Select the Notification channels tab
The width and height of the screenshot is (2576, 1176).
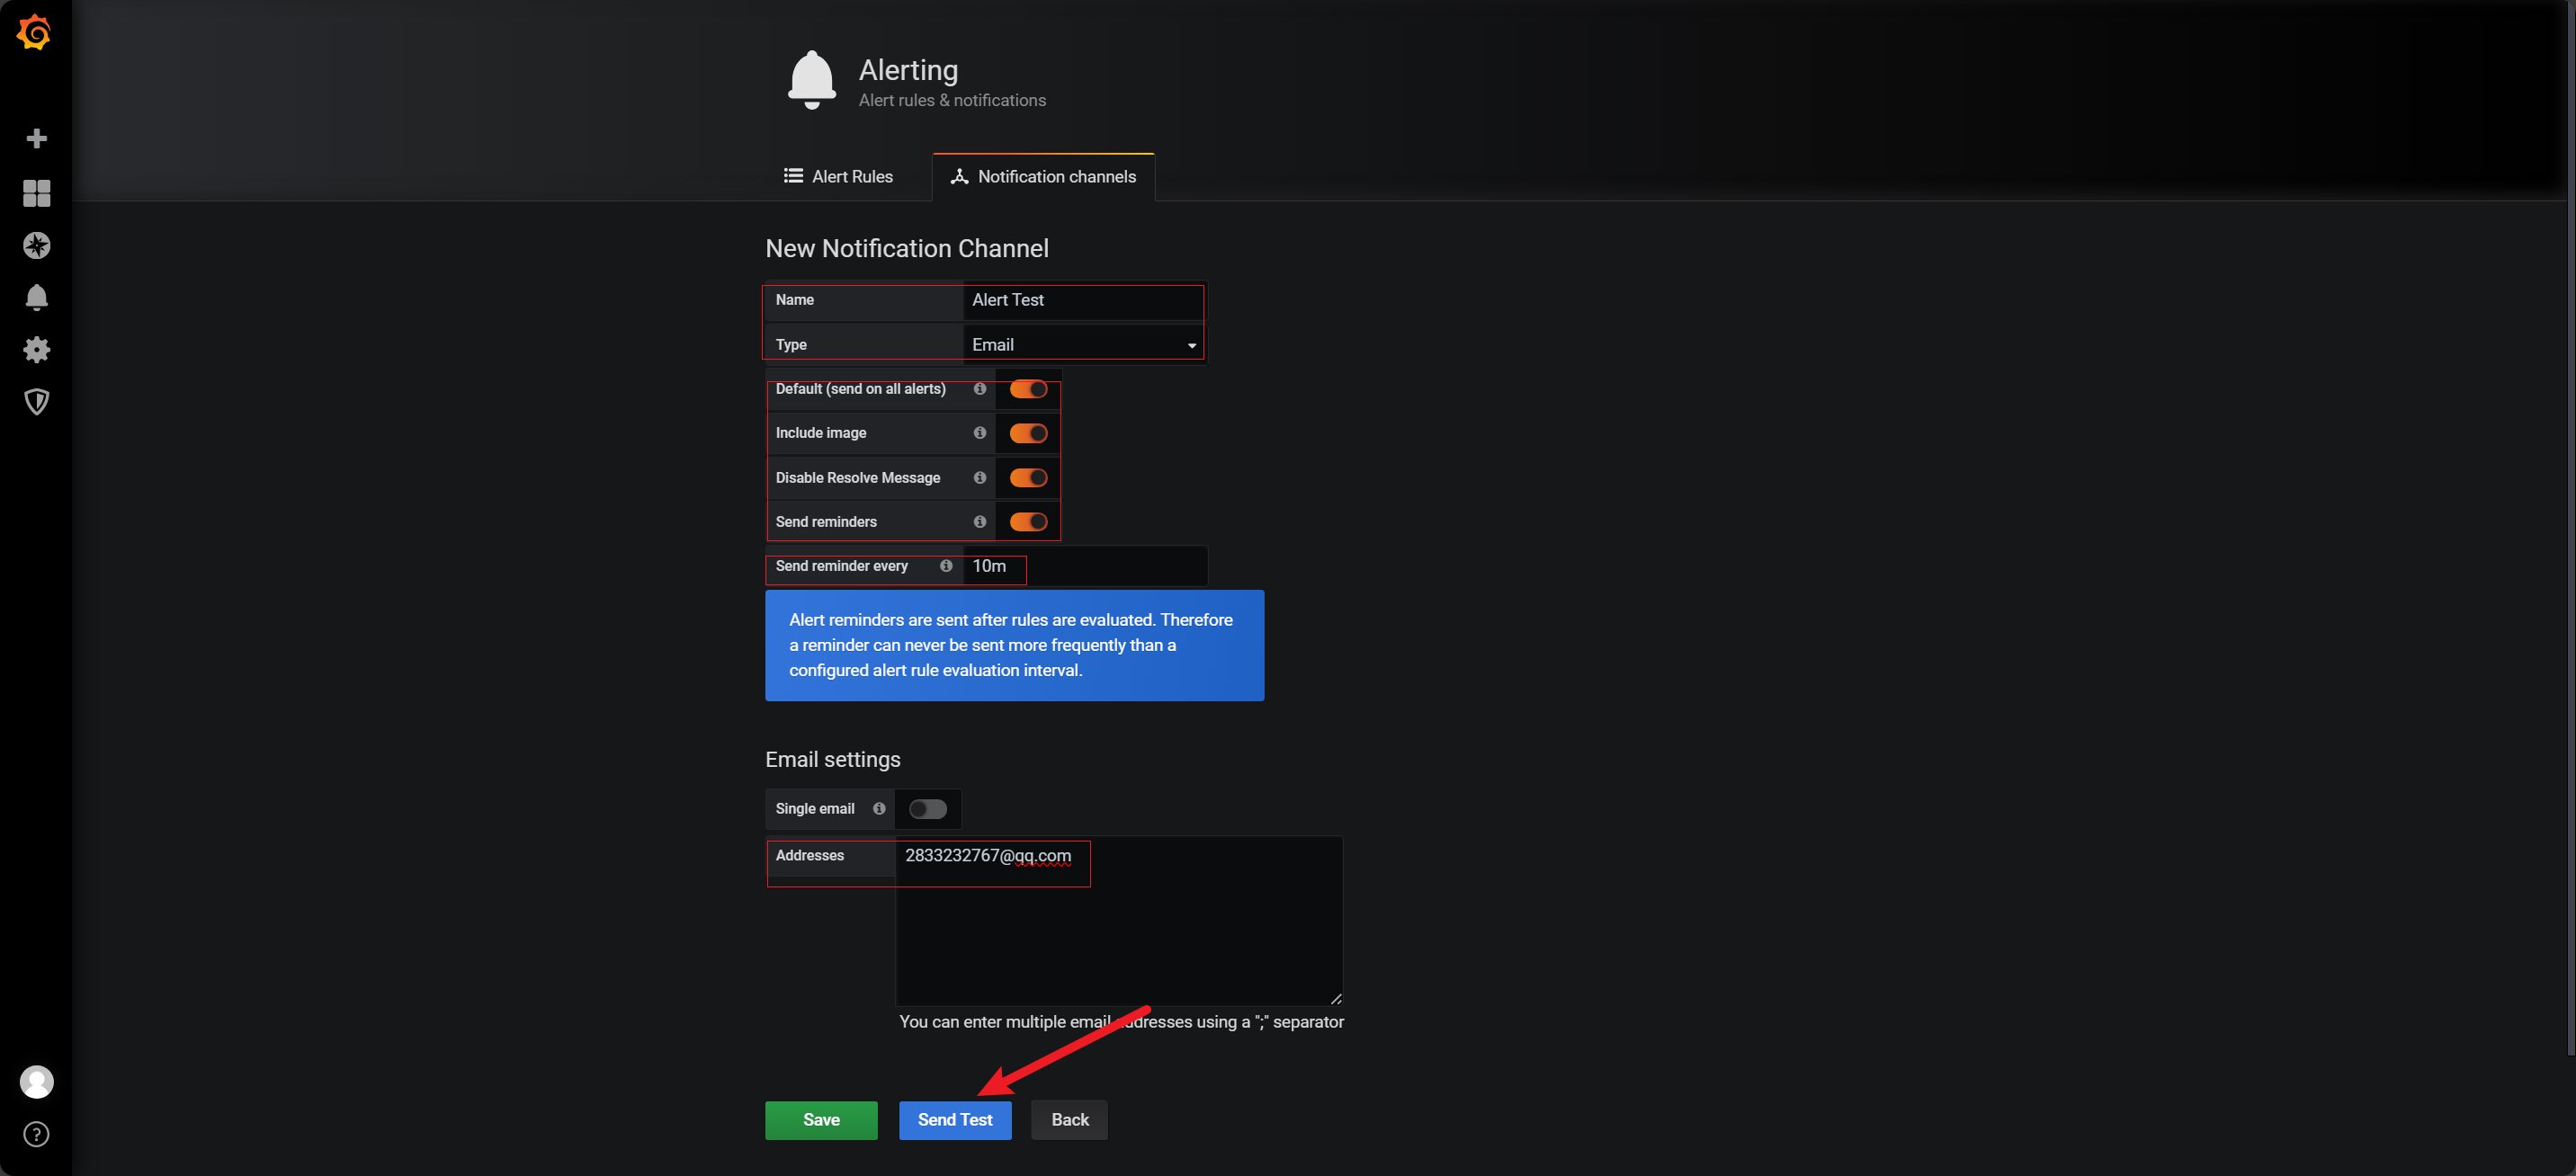[x=1043, y=177]
